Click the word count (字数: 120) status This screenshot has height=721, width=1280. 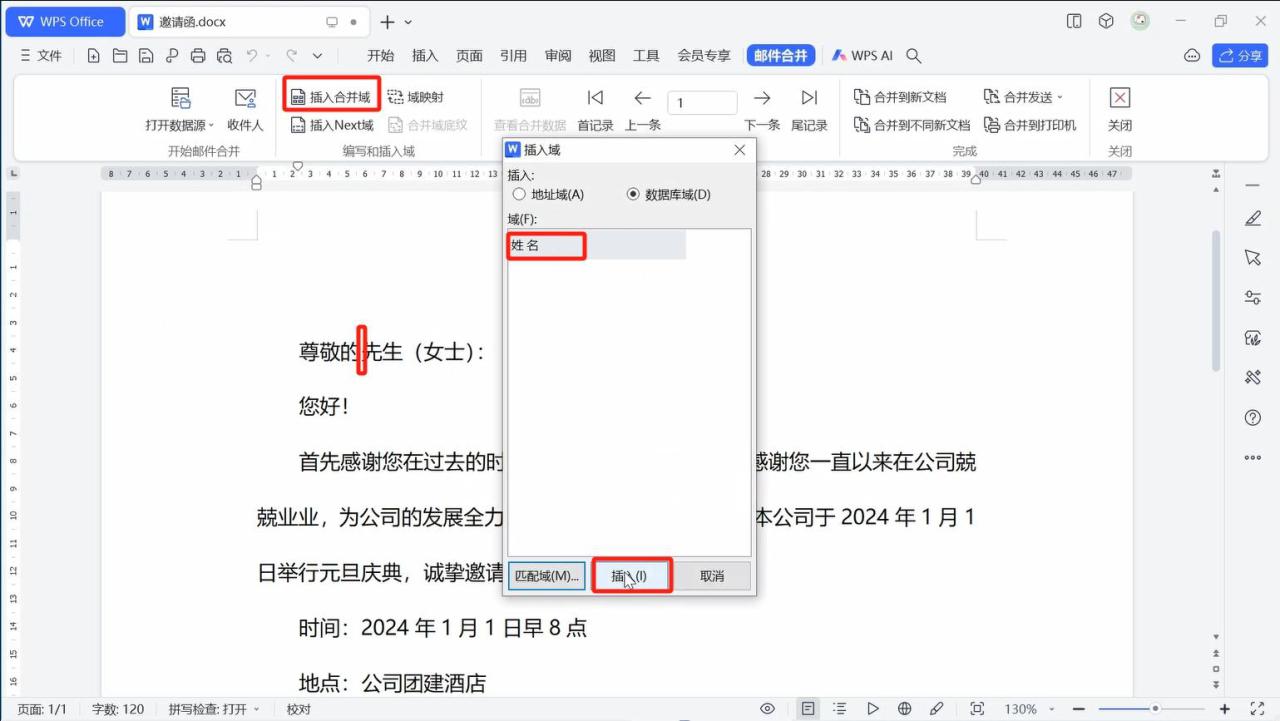tap(118, 709)
